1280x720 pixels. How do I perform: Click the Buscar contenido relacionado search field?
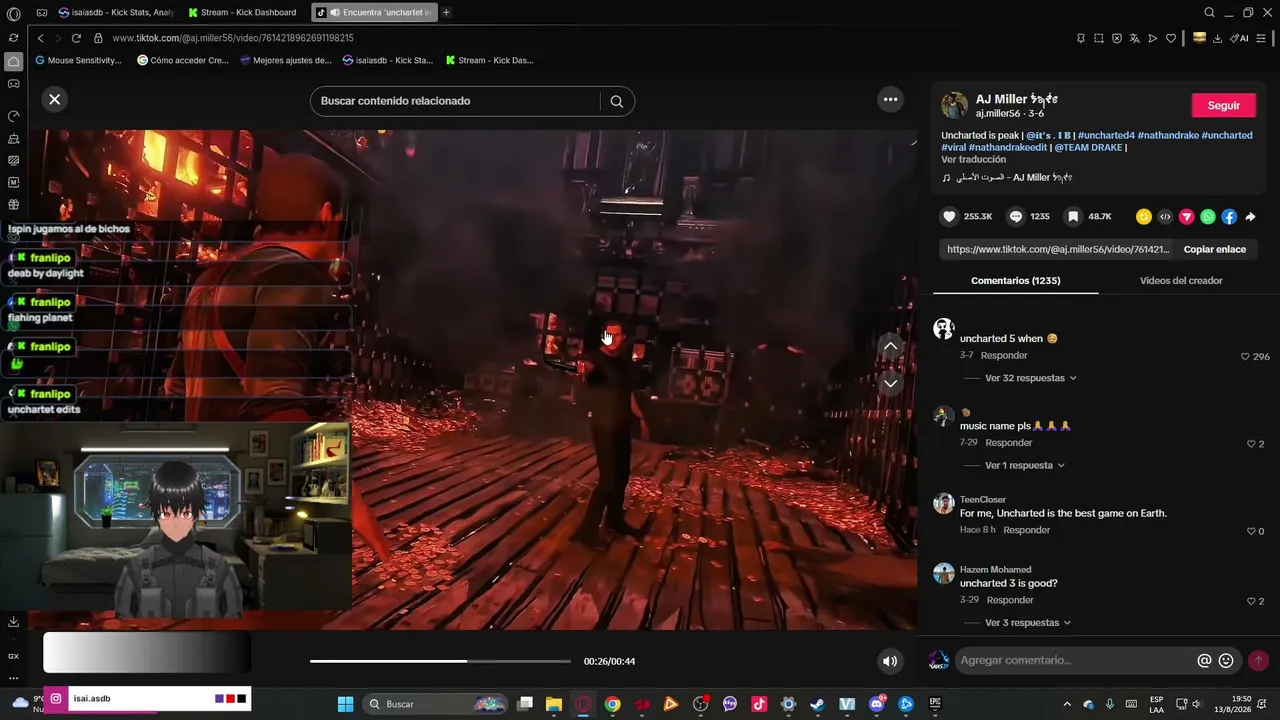455,101
